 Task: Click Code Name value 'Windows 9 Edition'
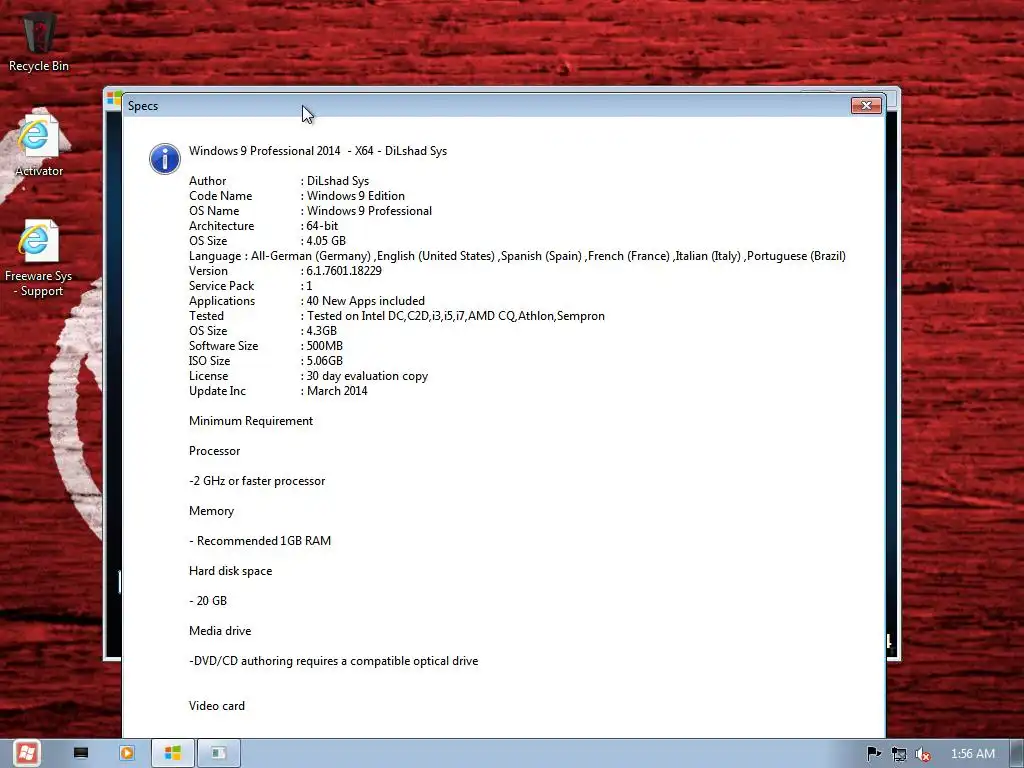(356, 196)
